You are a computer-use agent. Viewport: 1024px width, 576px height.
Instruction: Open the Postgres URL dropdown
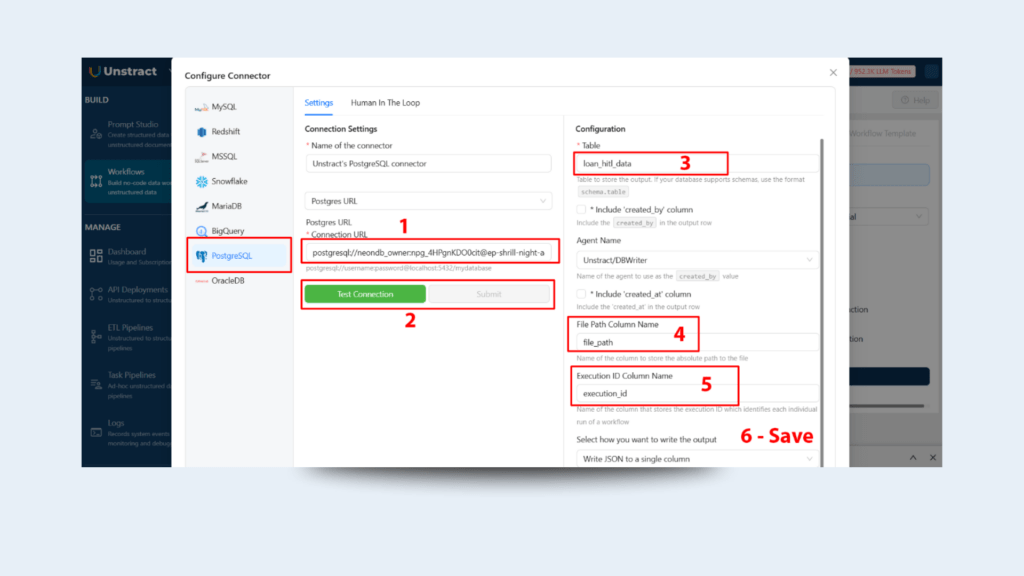coord(428,201)
